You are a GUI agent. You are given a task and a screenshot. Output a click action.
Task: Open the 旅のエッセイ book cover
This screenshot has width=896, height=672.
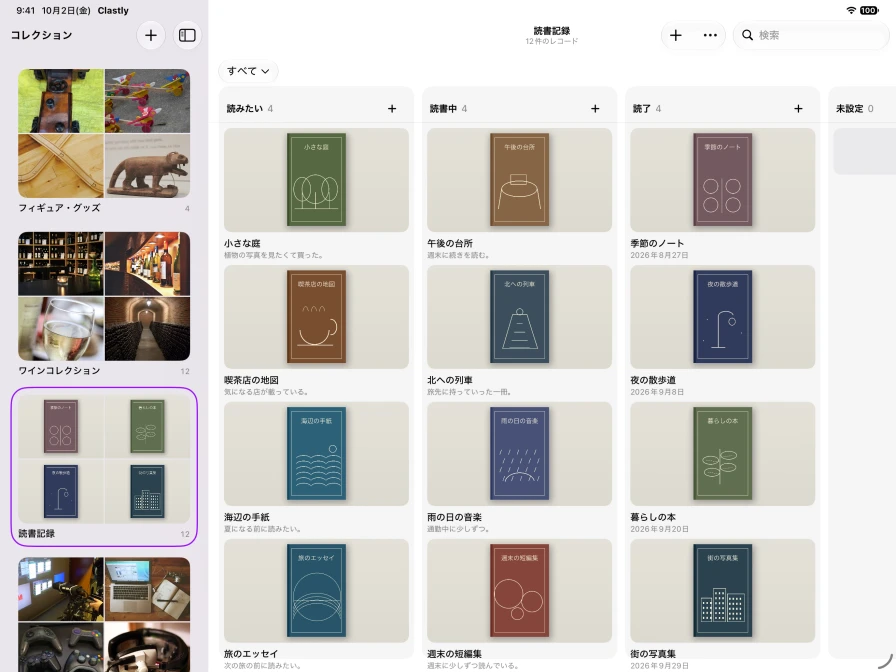pyautogui.click(x=316, y=590)
